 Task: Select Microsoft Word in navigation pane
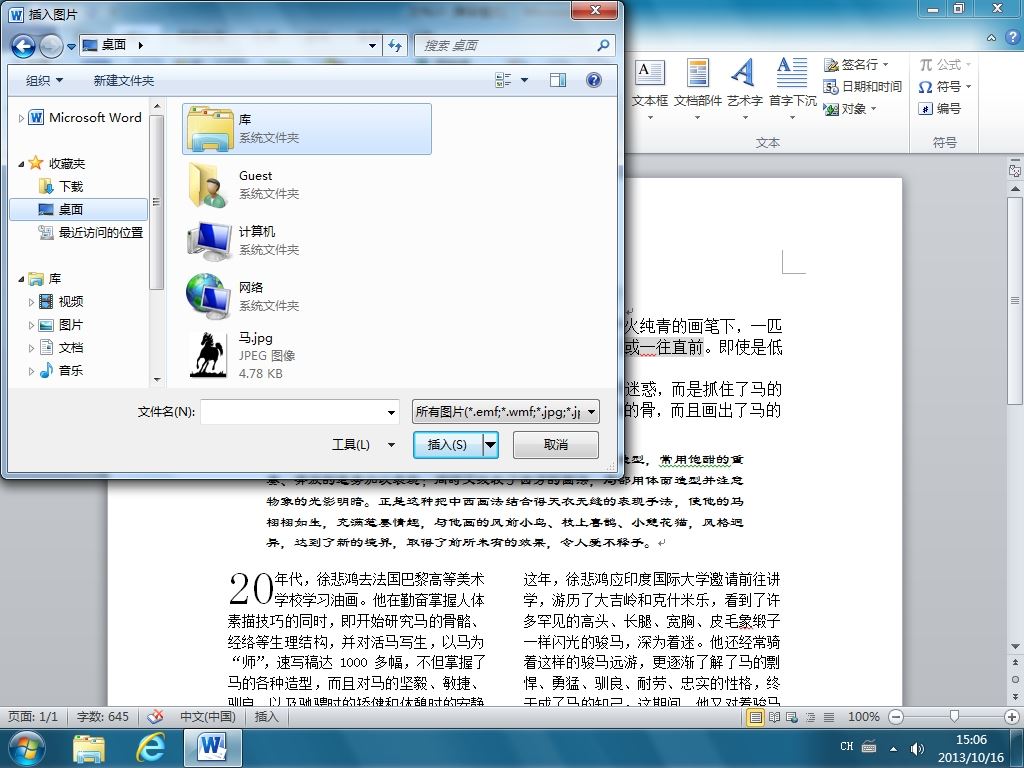85,118
